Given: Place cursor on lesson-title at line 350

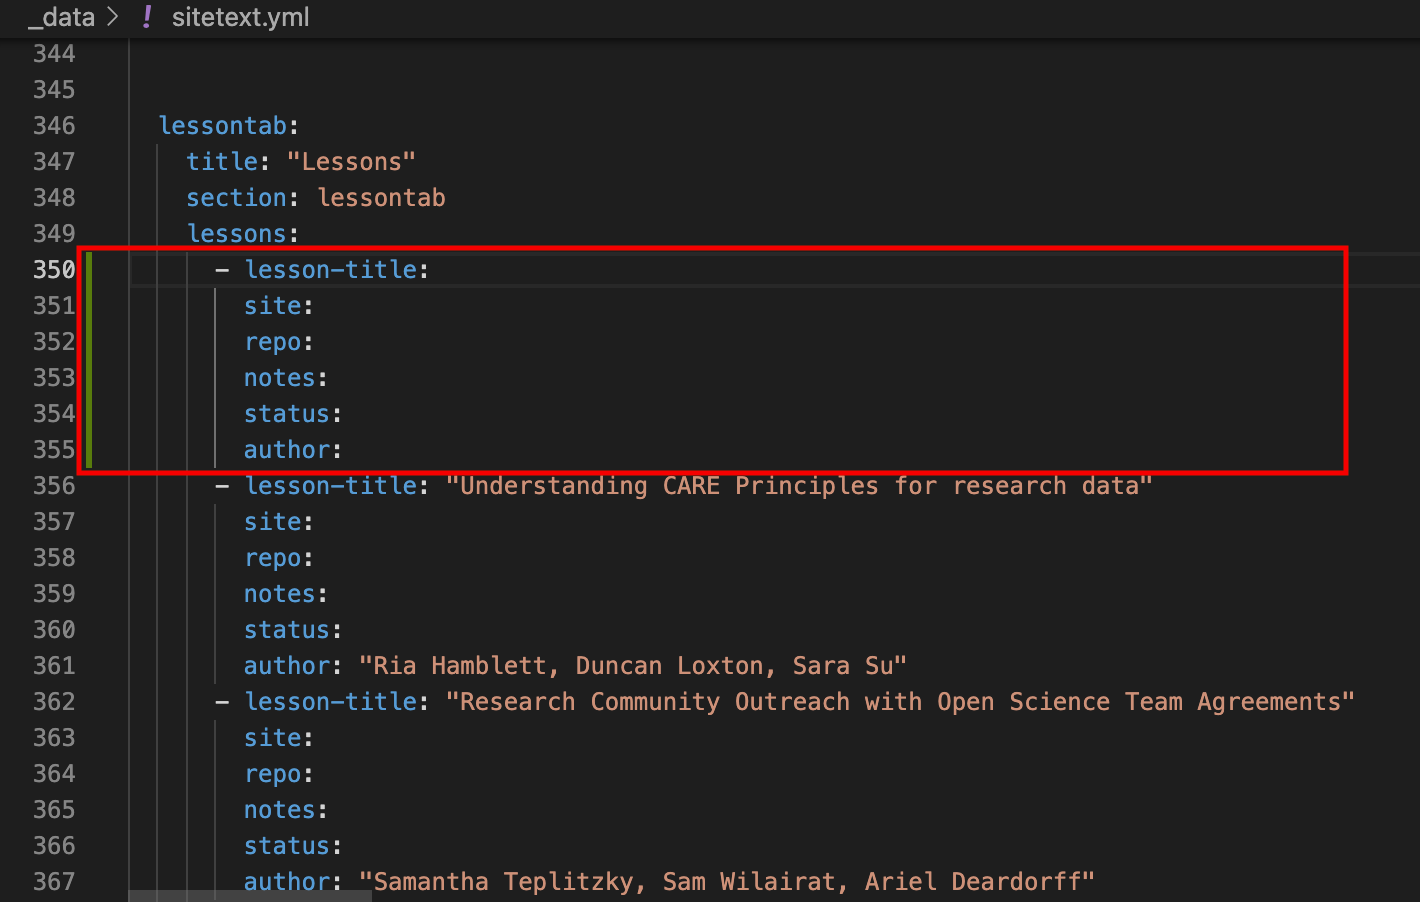Looking at the screenshot, I should tap(330, 270).
